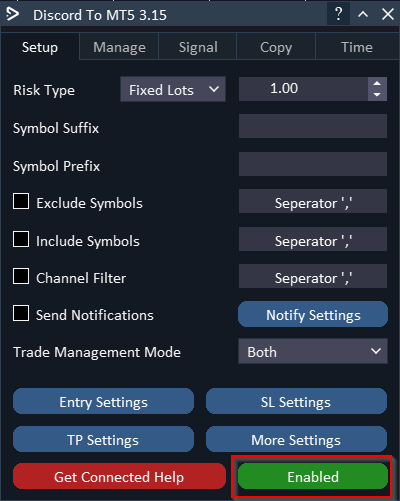Switch to the Manage tab

pos(119,47)
